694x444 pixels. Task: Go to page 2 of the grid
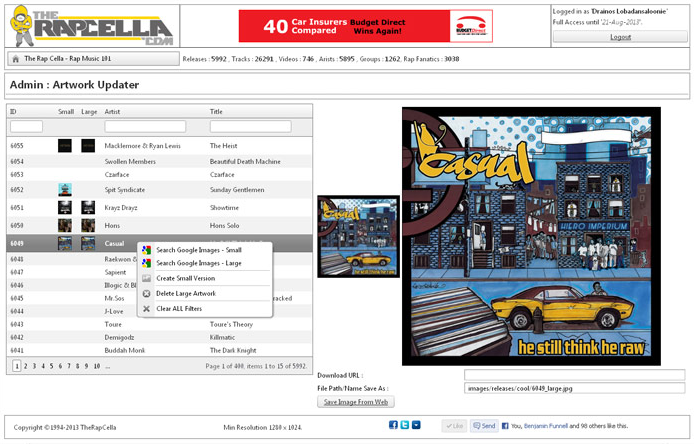[26, 366]
